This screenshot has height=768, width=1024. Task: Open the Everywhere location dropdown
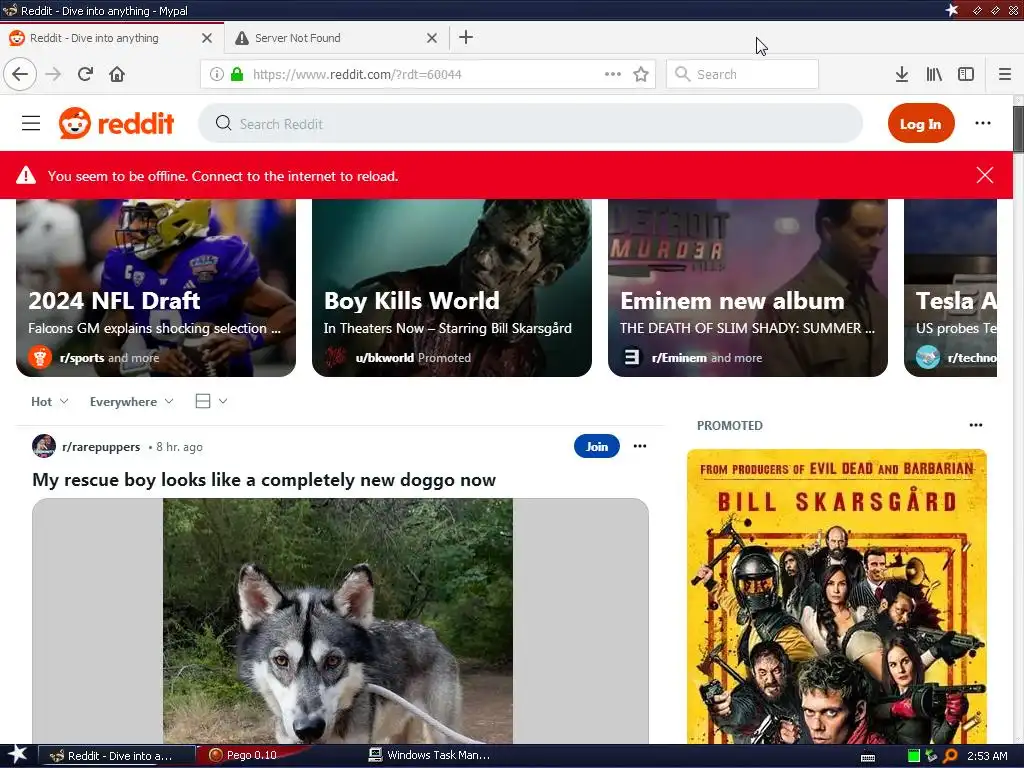coord(131,402)
